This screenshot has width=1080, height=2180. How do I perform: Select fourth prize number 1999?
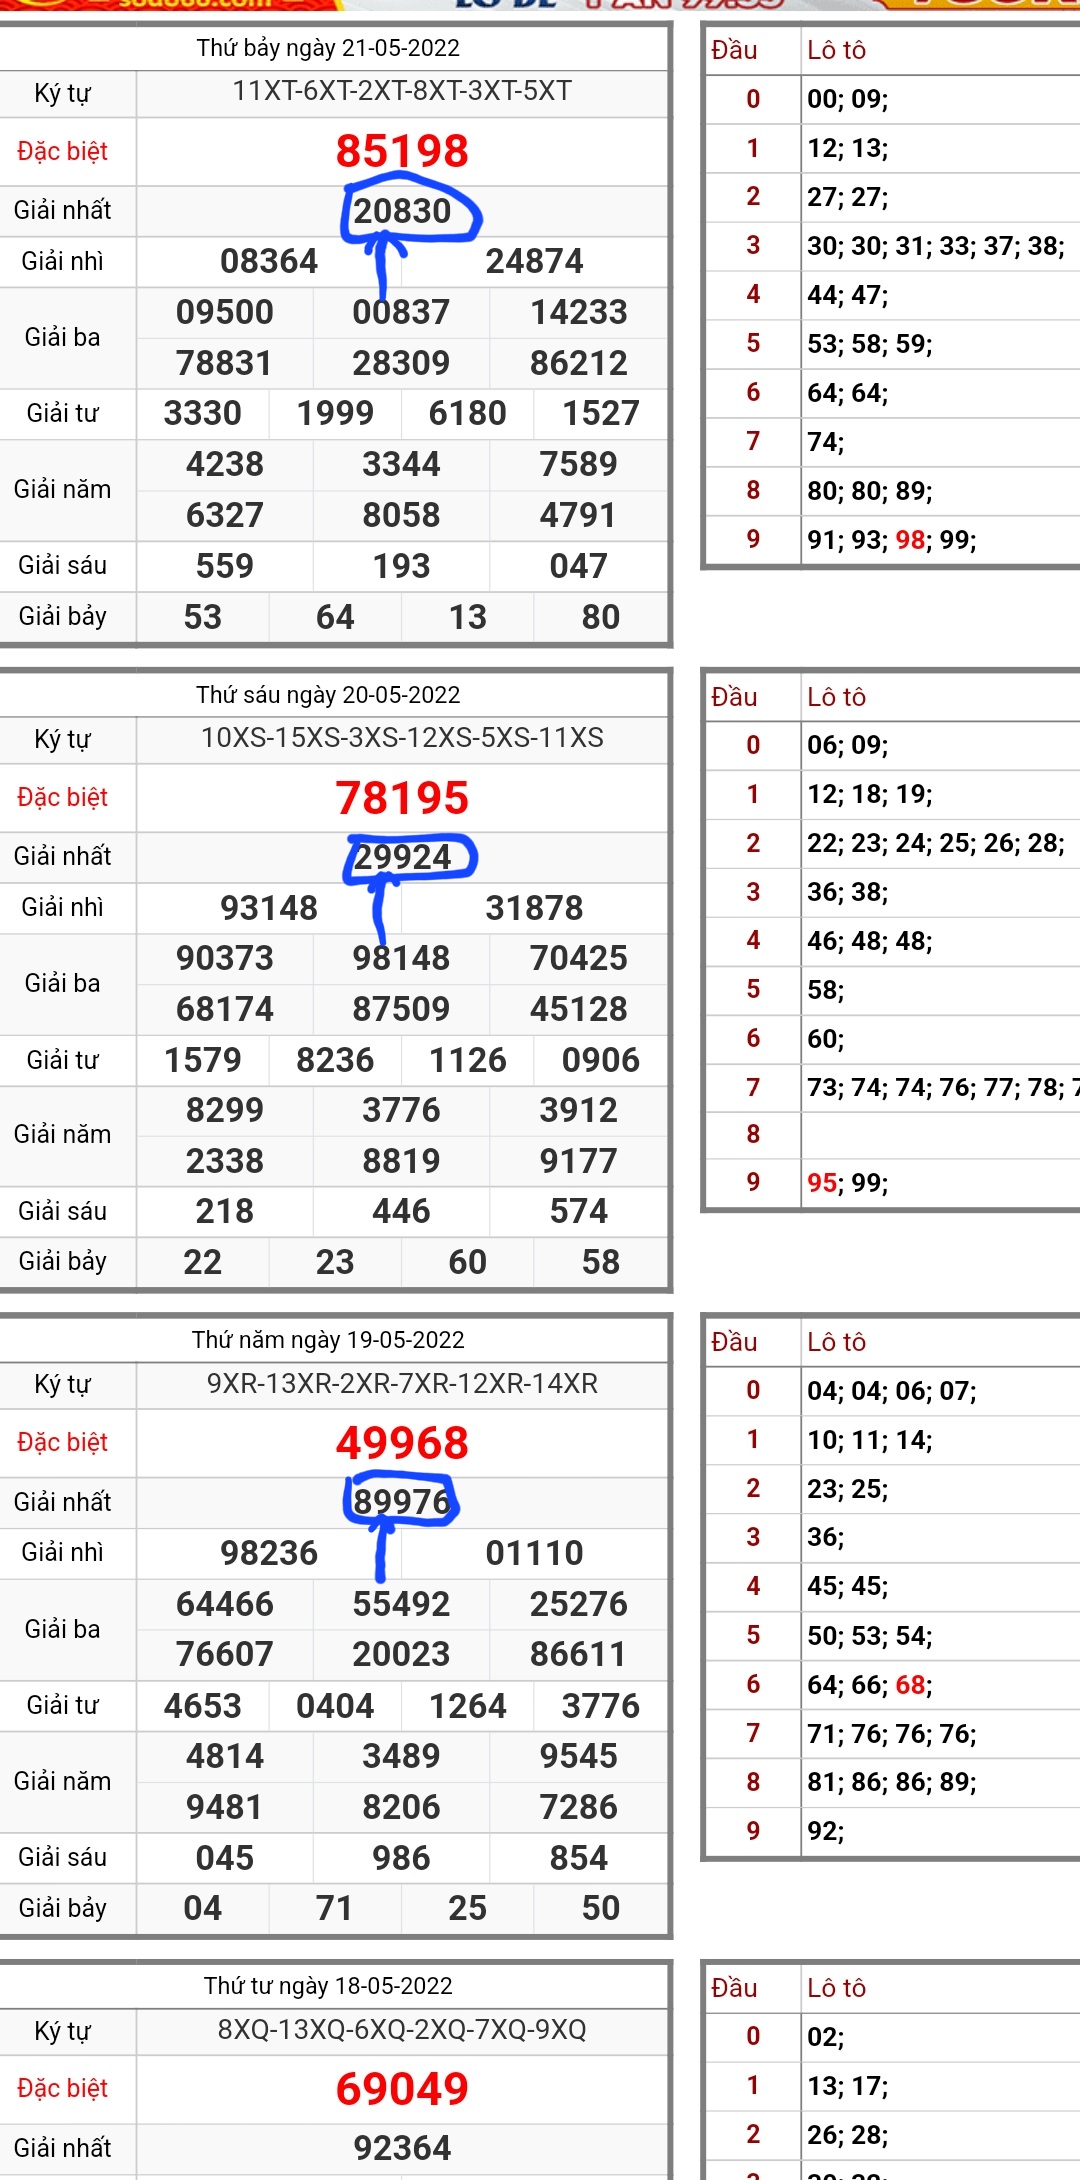click(335, 413)
